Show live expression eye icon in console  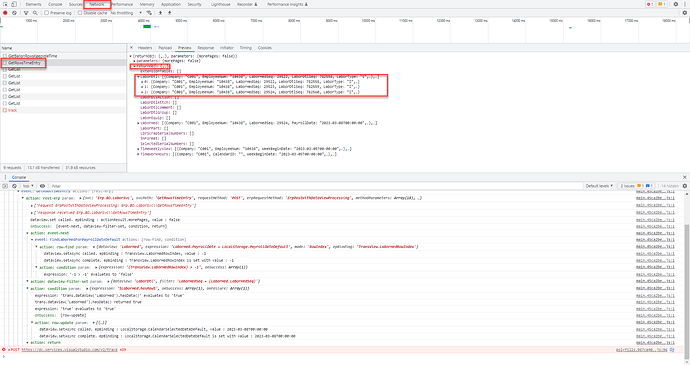click(x=42, y=186)
